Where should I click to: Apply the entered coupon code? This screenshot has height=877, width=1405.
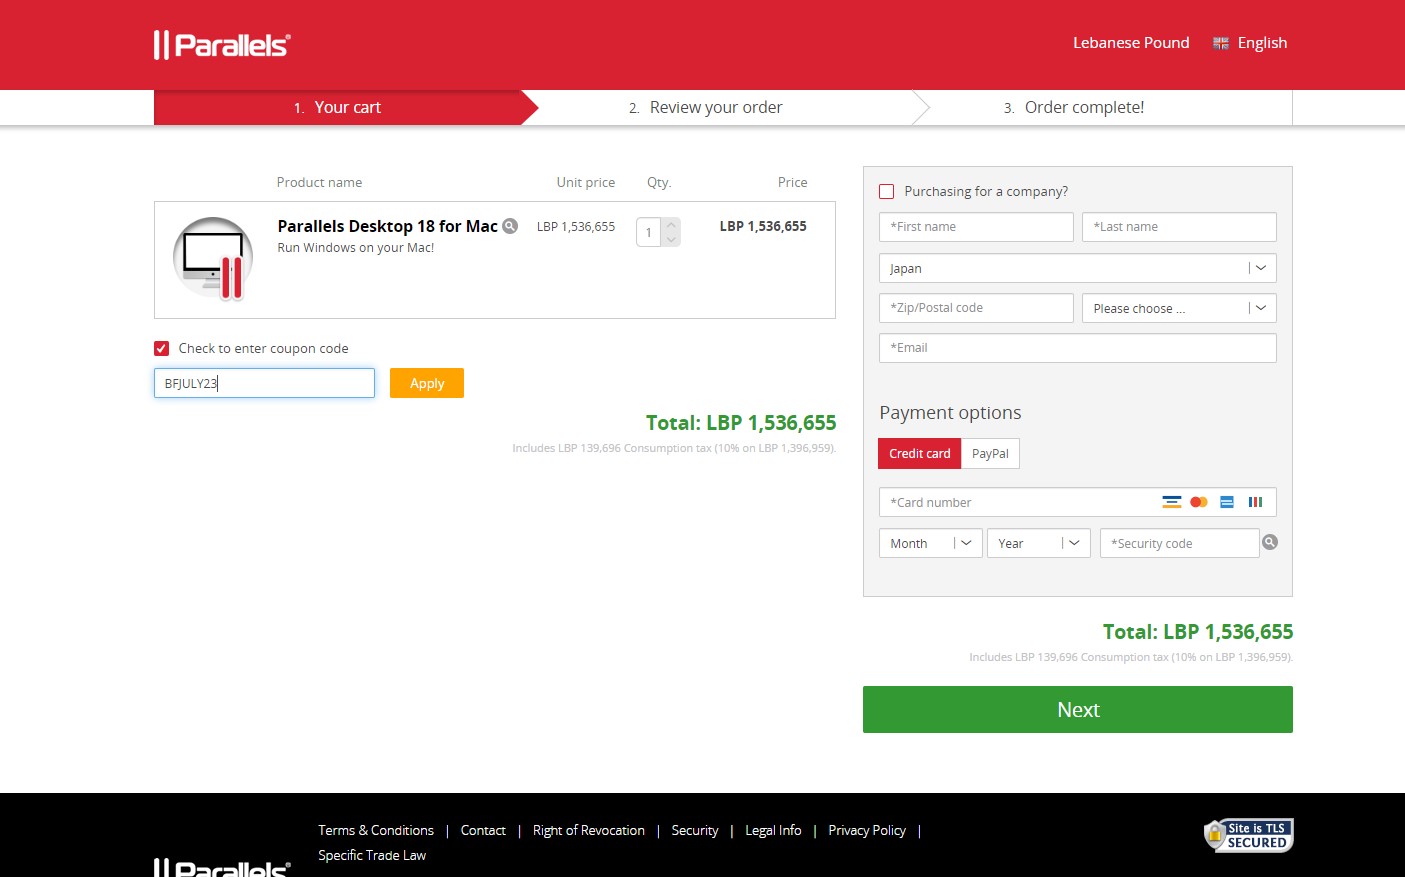427,383
